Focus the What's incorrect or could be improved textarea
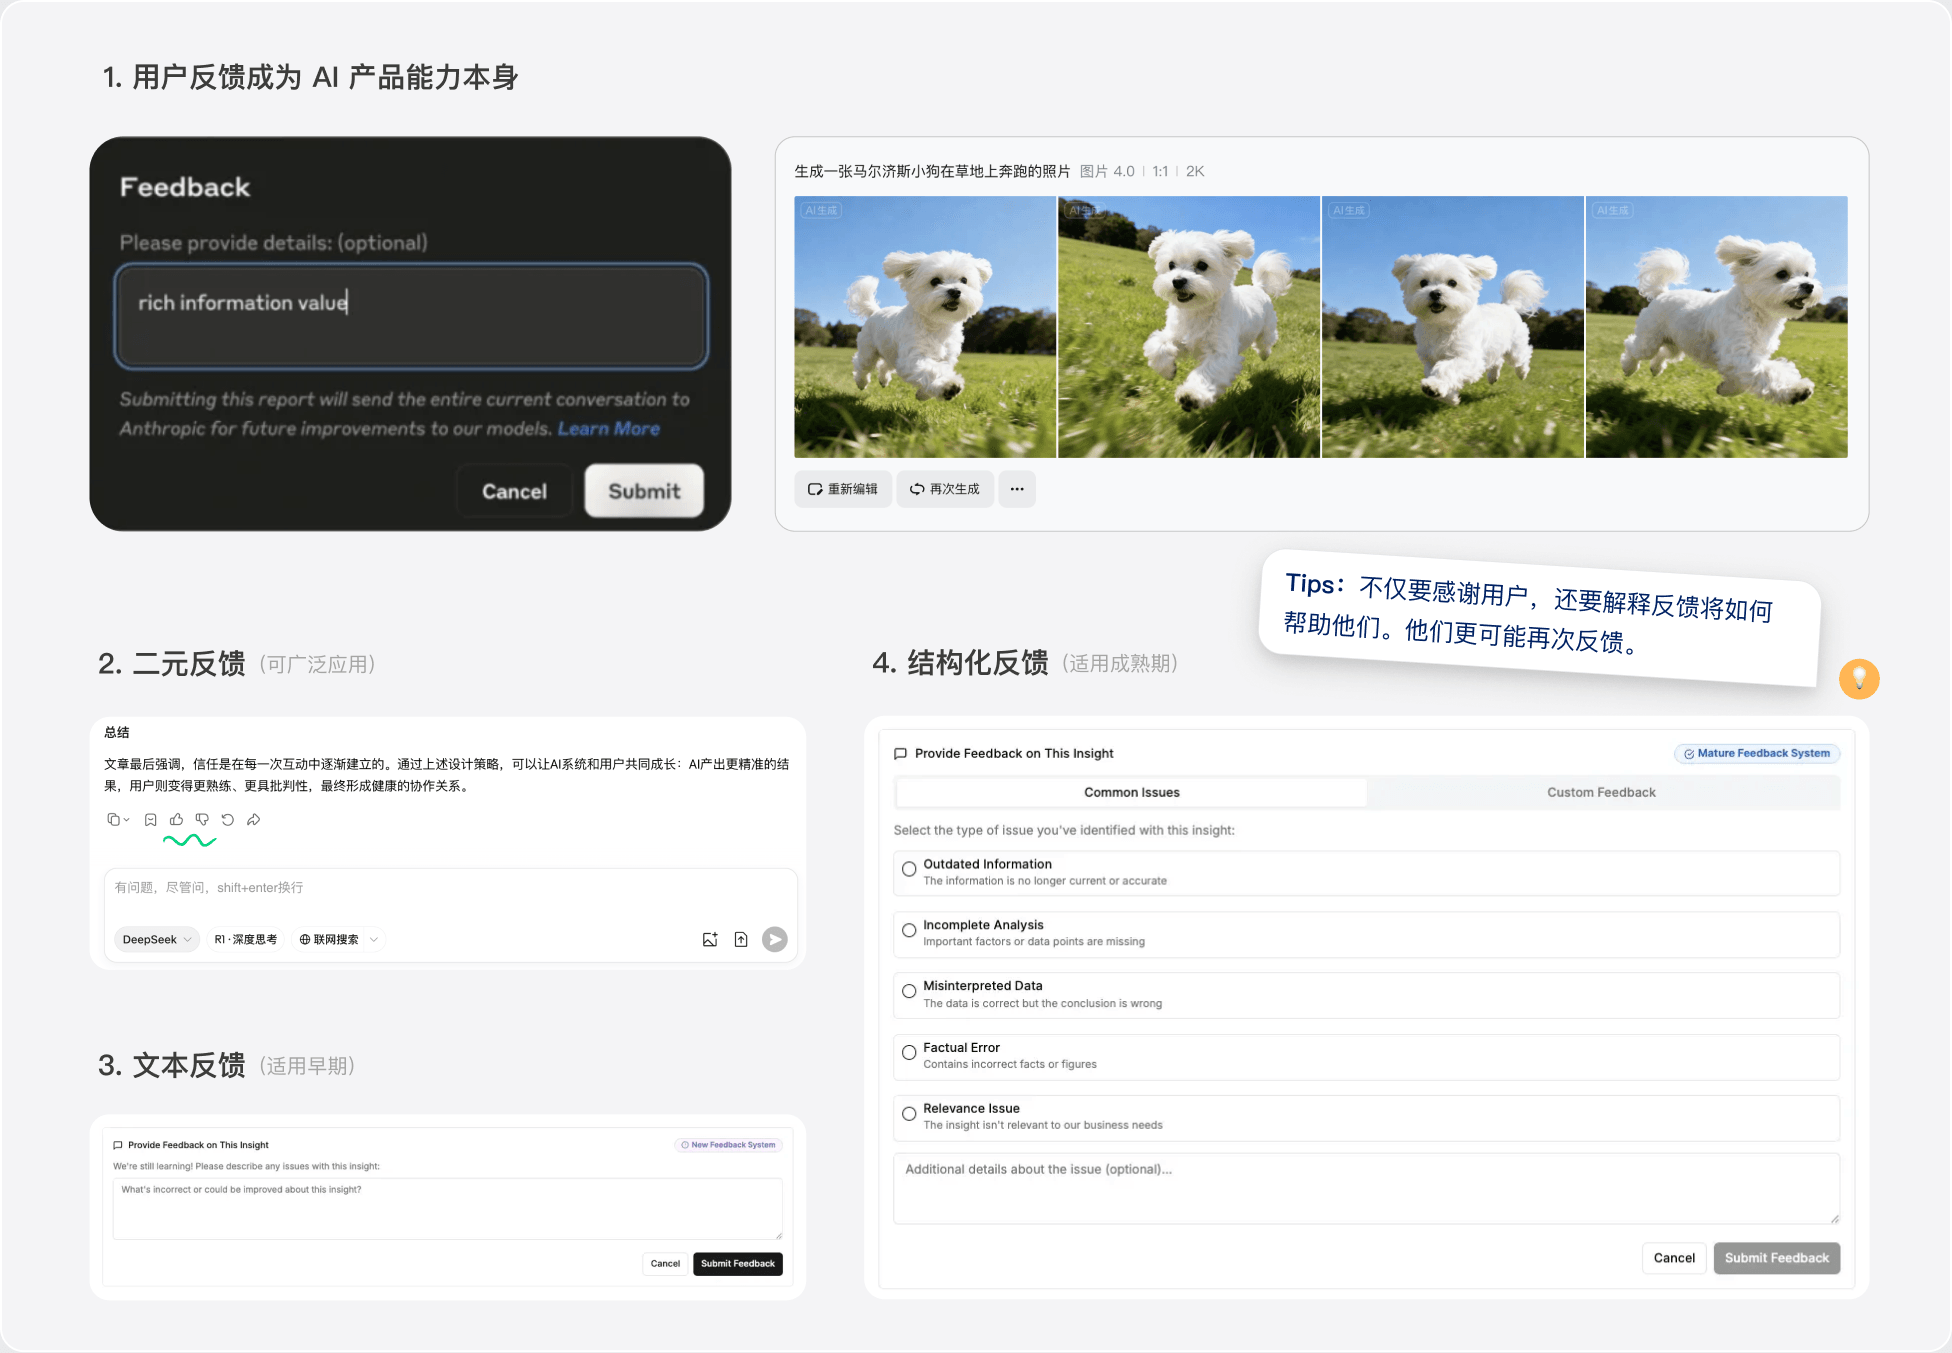 pyautogui.click(x=448, y=1209)
